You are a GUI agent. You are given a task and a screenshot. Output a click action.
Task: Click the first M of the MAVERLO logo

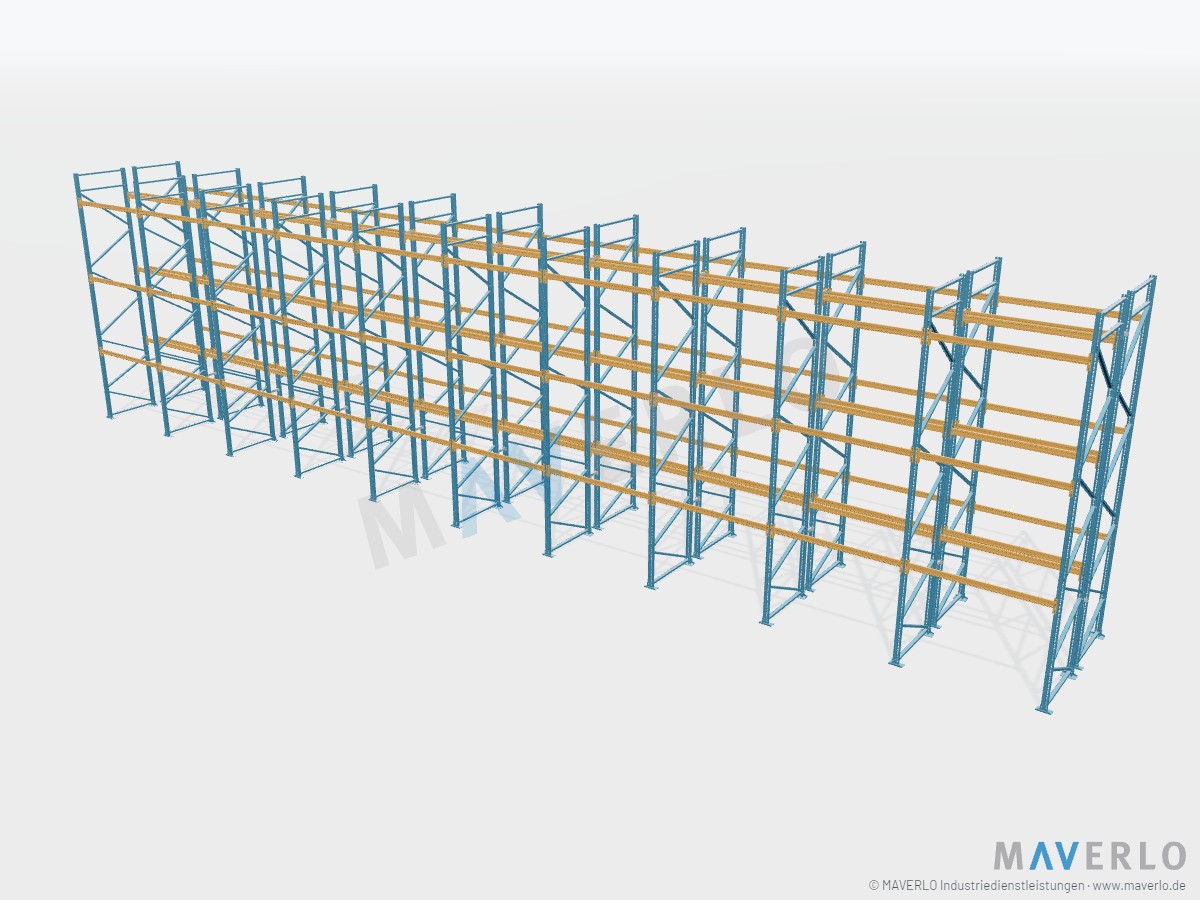pyautogui.click(x=1008, y=856)
